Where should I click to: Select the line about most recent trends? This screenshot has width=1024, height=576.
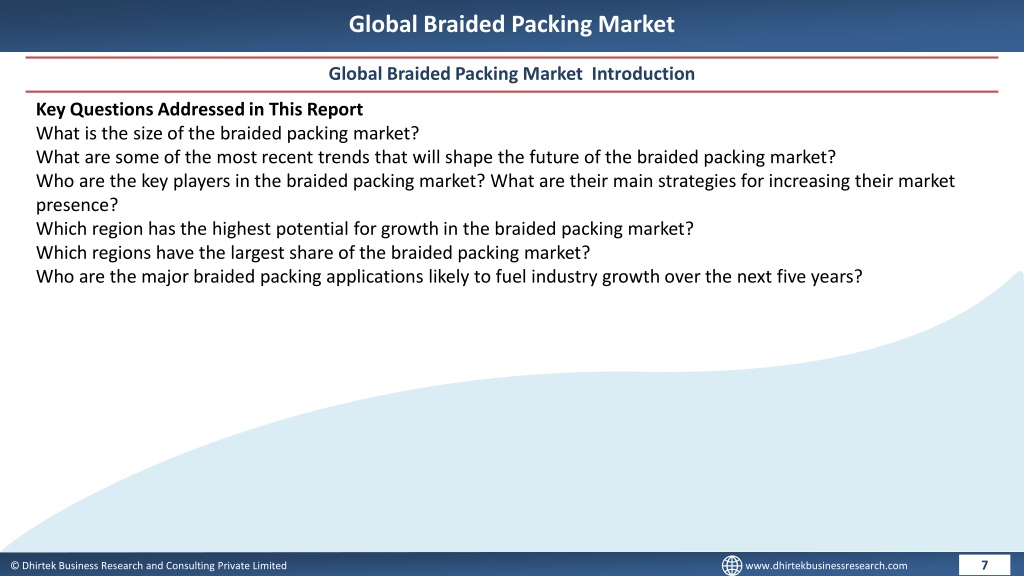click(x=436, y=157)
